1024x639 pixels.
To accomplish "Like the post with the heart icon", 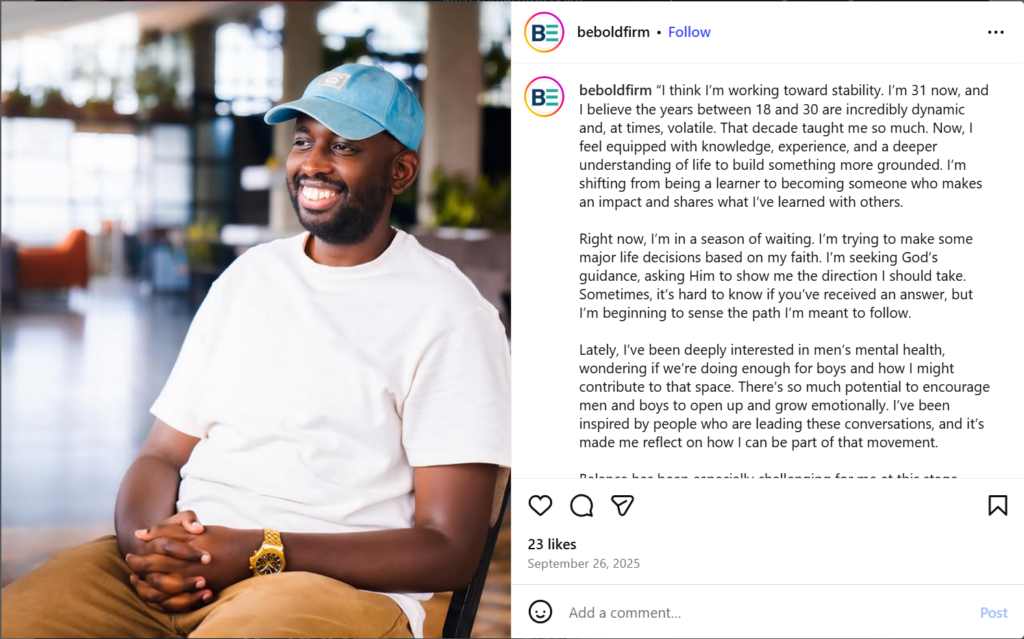I will tap(540, 506).
